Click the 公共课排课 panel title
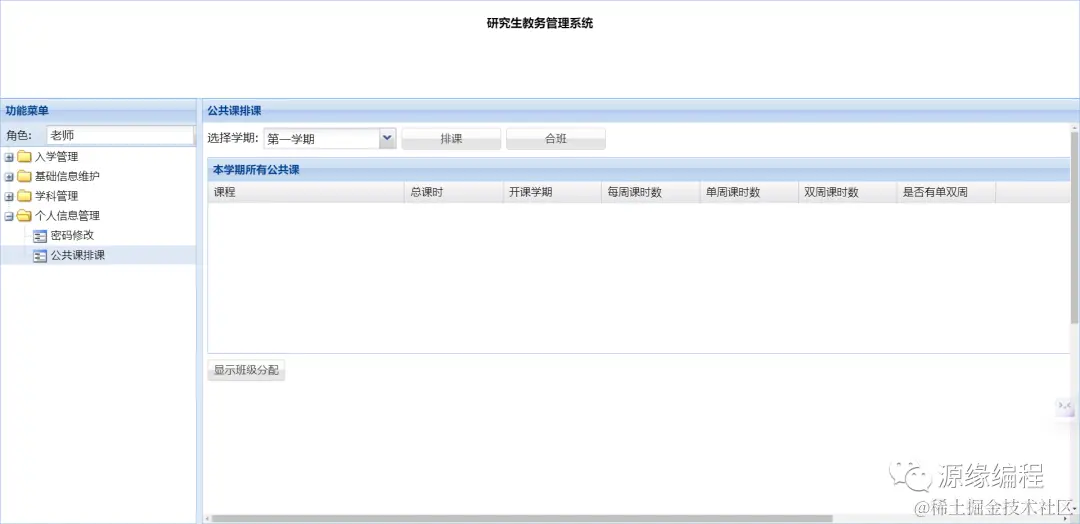The image size is (1080, 524). tap(234, 111)
